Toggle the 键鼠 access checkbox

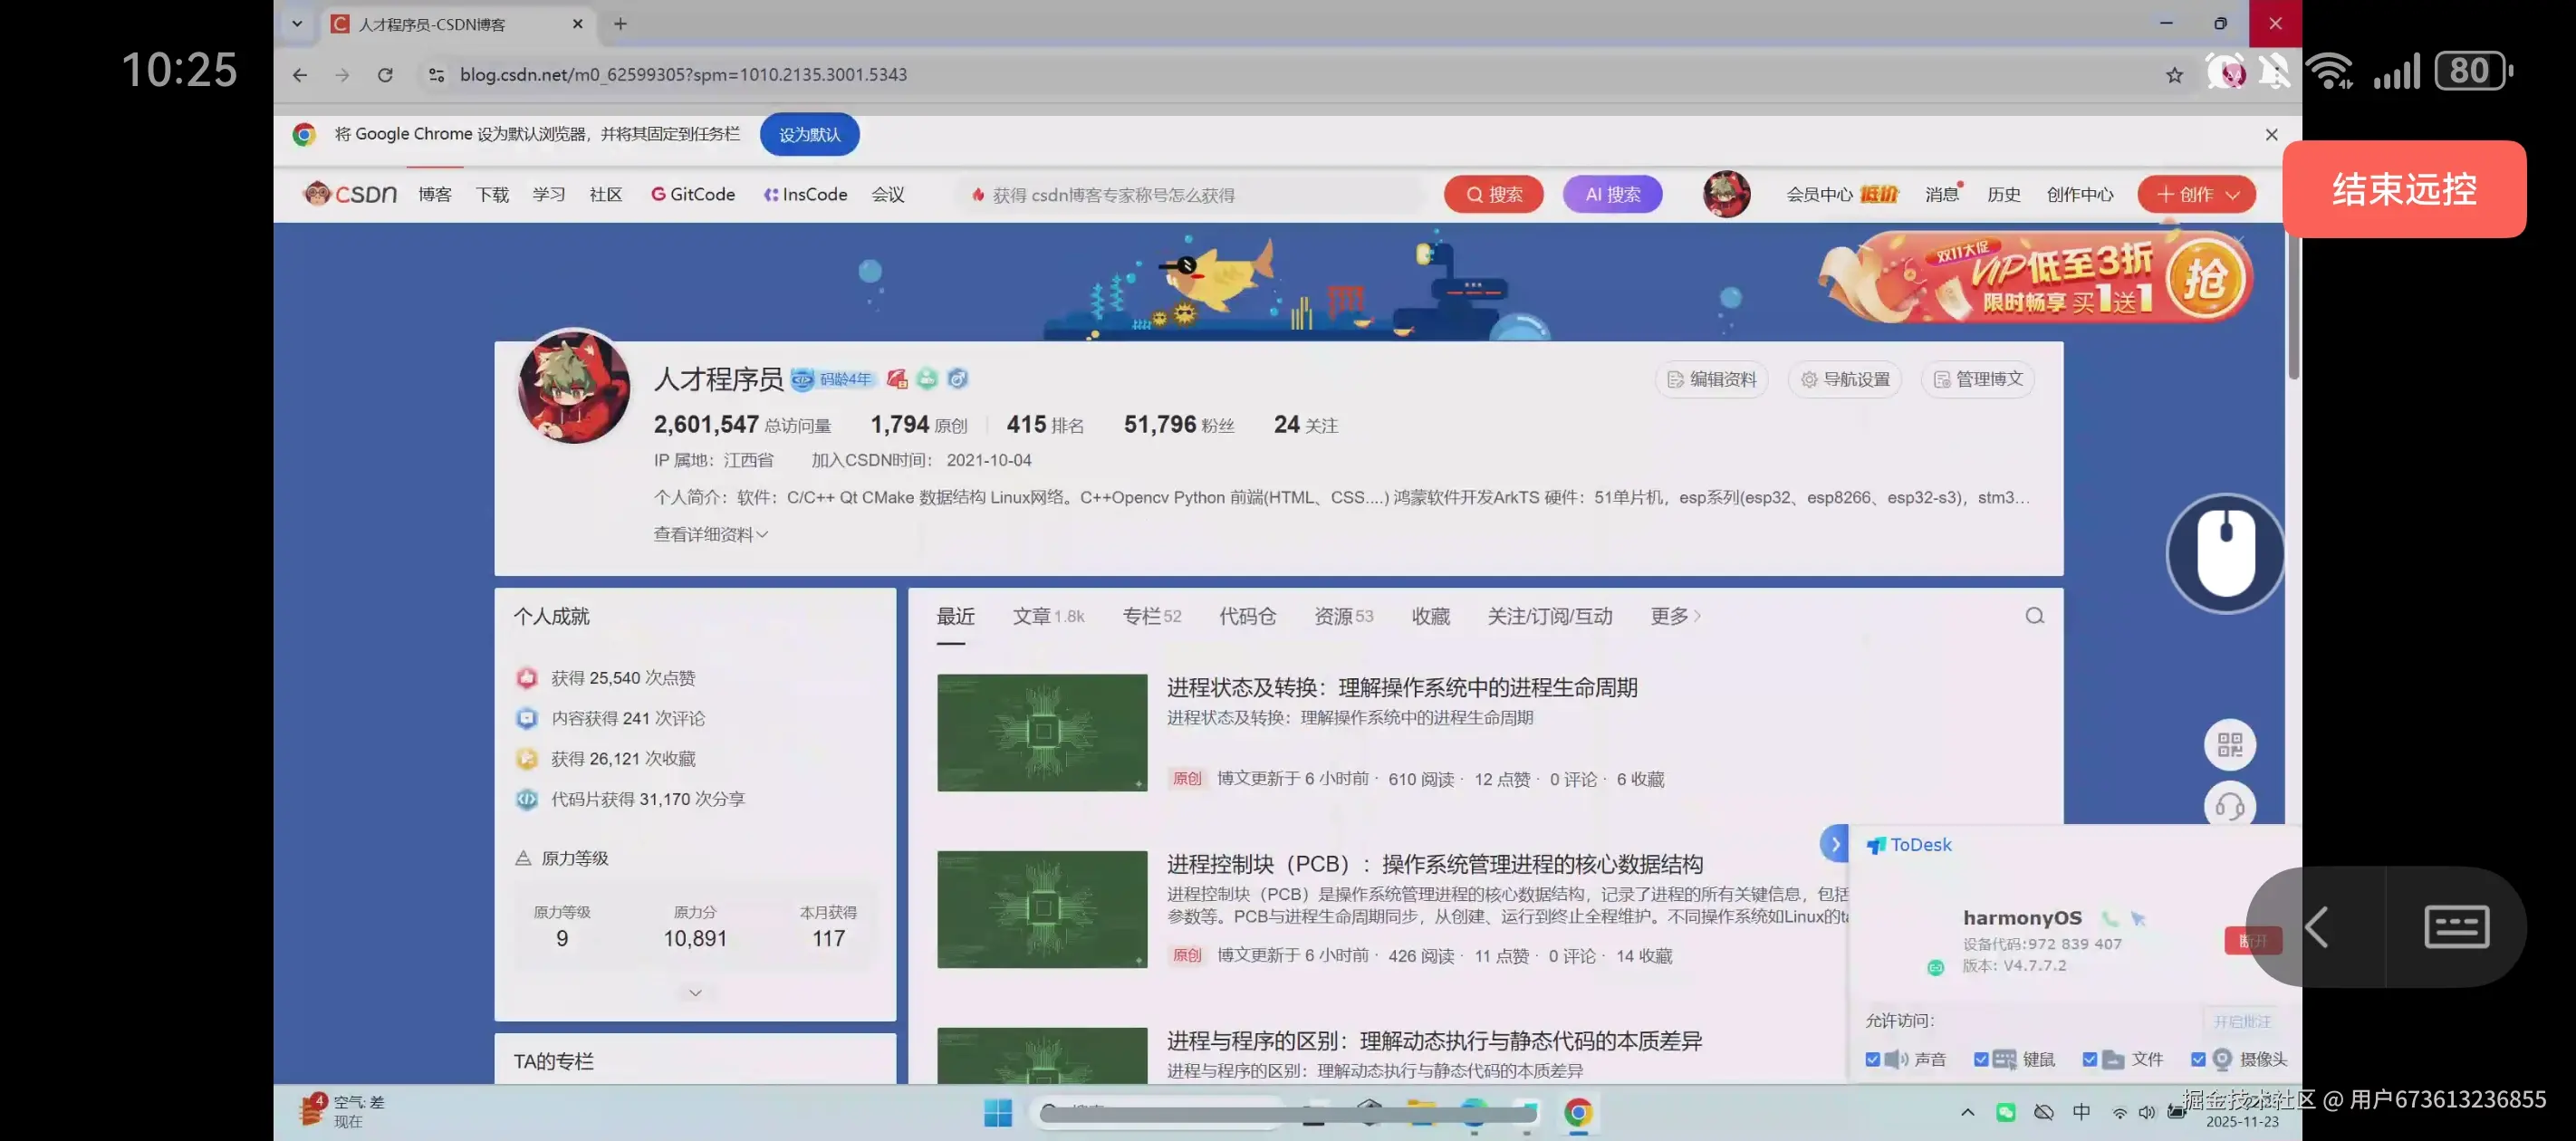1980,1059
